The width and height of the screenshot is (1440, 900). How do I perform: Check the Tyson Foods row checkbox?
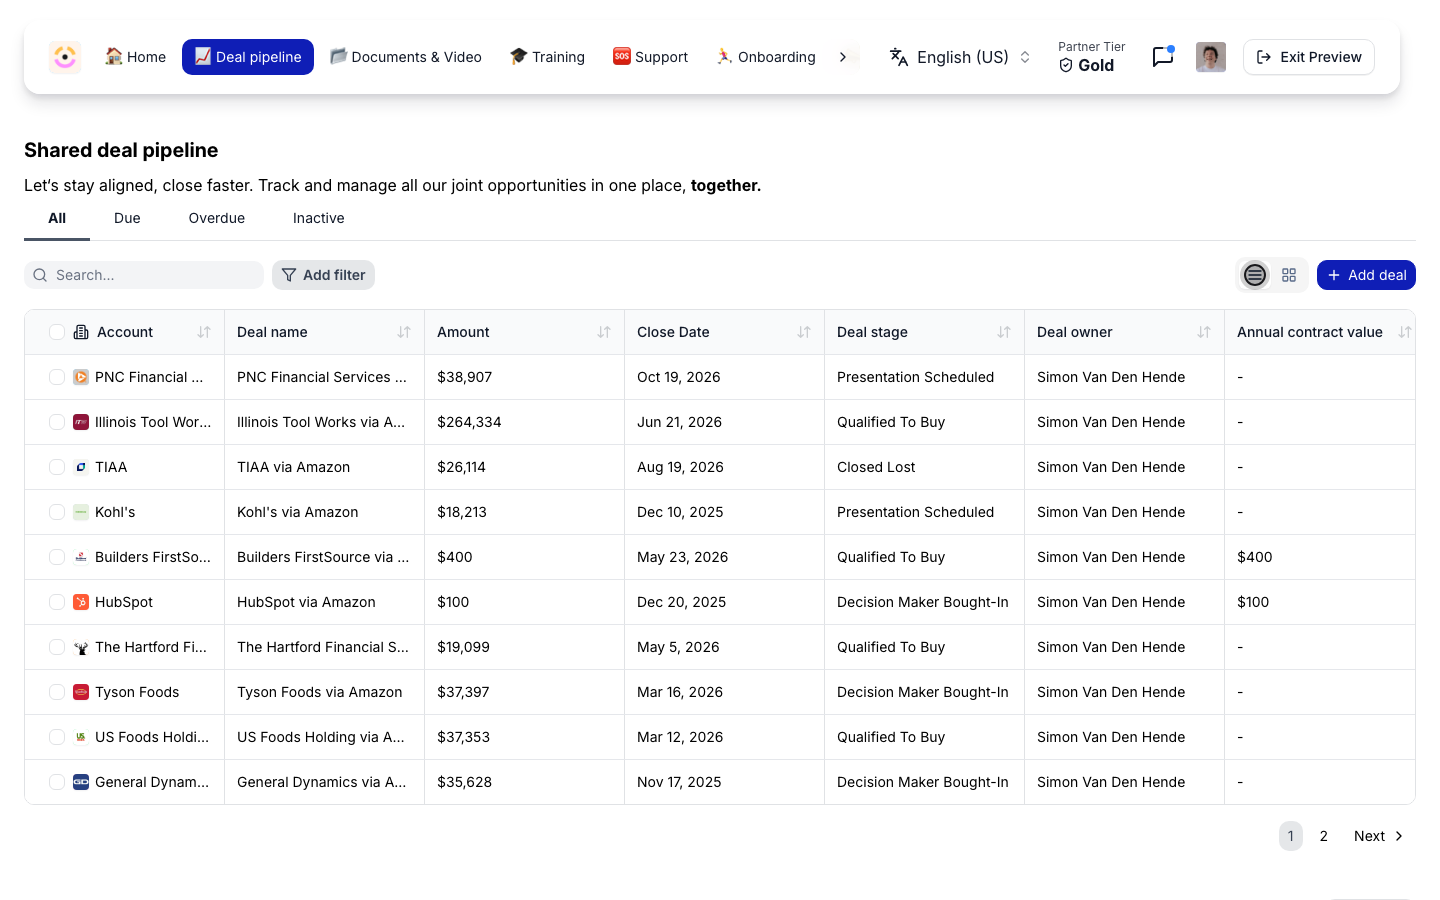[x=57, y=692]
